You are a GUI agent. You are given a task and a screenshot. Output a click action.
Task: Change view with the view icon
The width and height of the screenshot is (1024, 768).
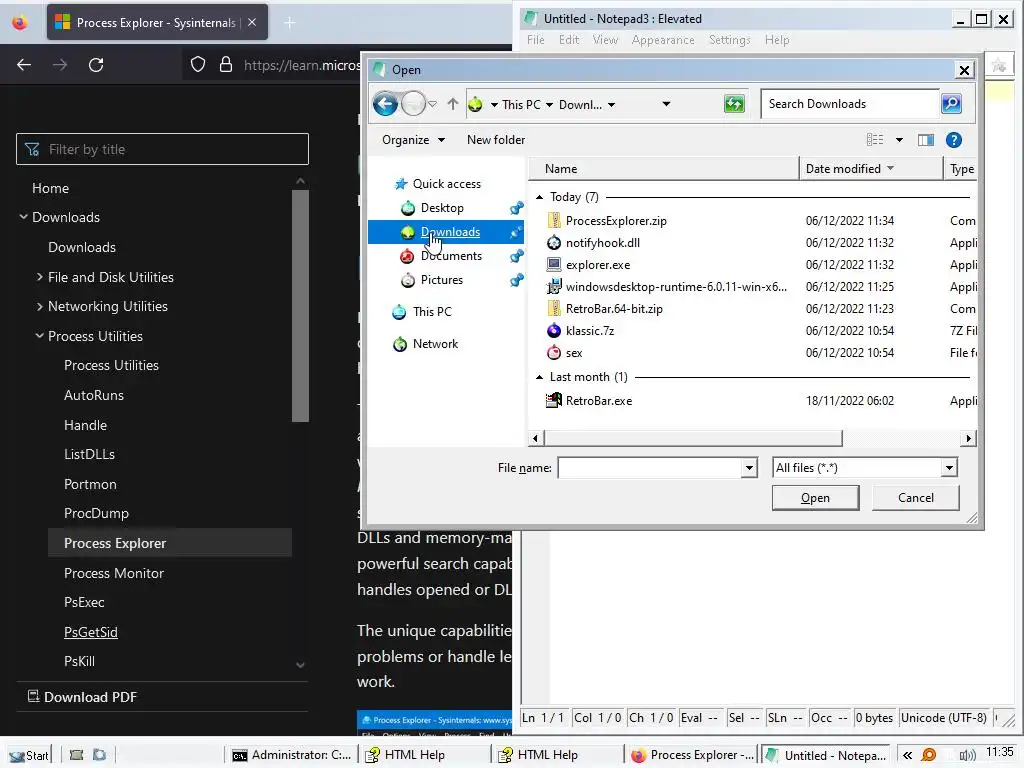point(875,140)
